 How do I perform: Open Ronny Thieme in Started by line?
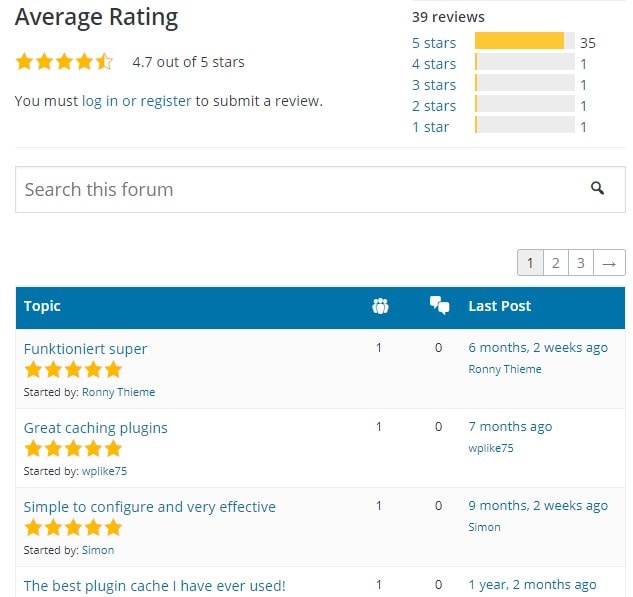pos(119,392)
